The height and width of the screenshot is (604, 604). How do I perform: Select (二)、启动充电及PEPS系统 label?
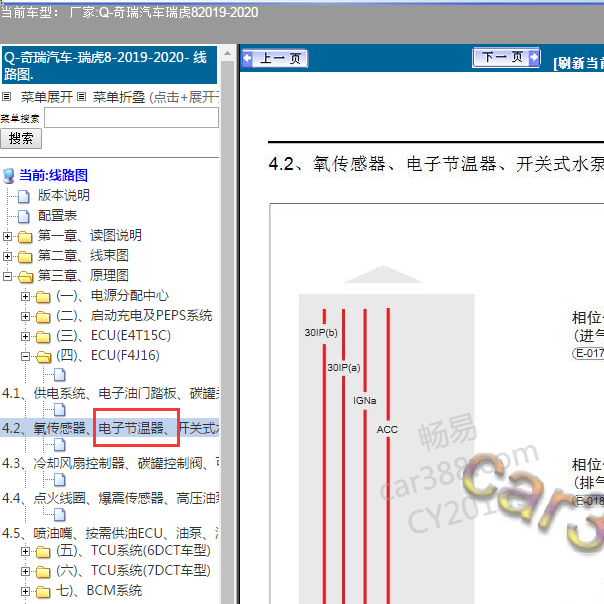tap(134, 316)
